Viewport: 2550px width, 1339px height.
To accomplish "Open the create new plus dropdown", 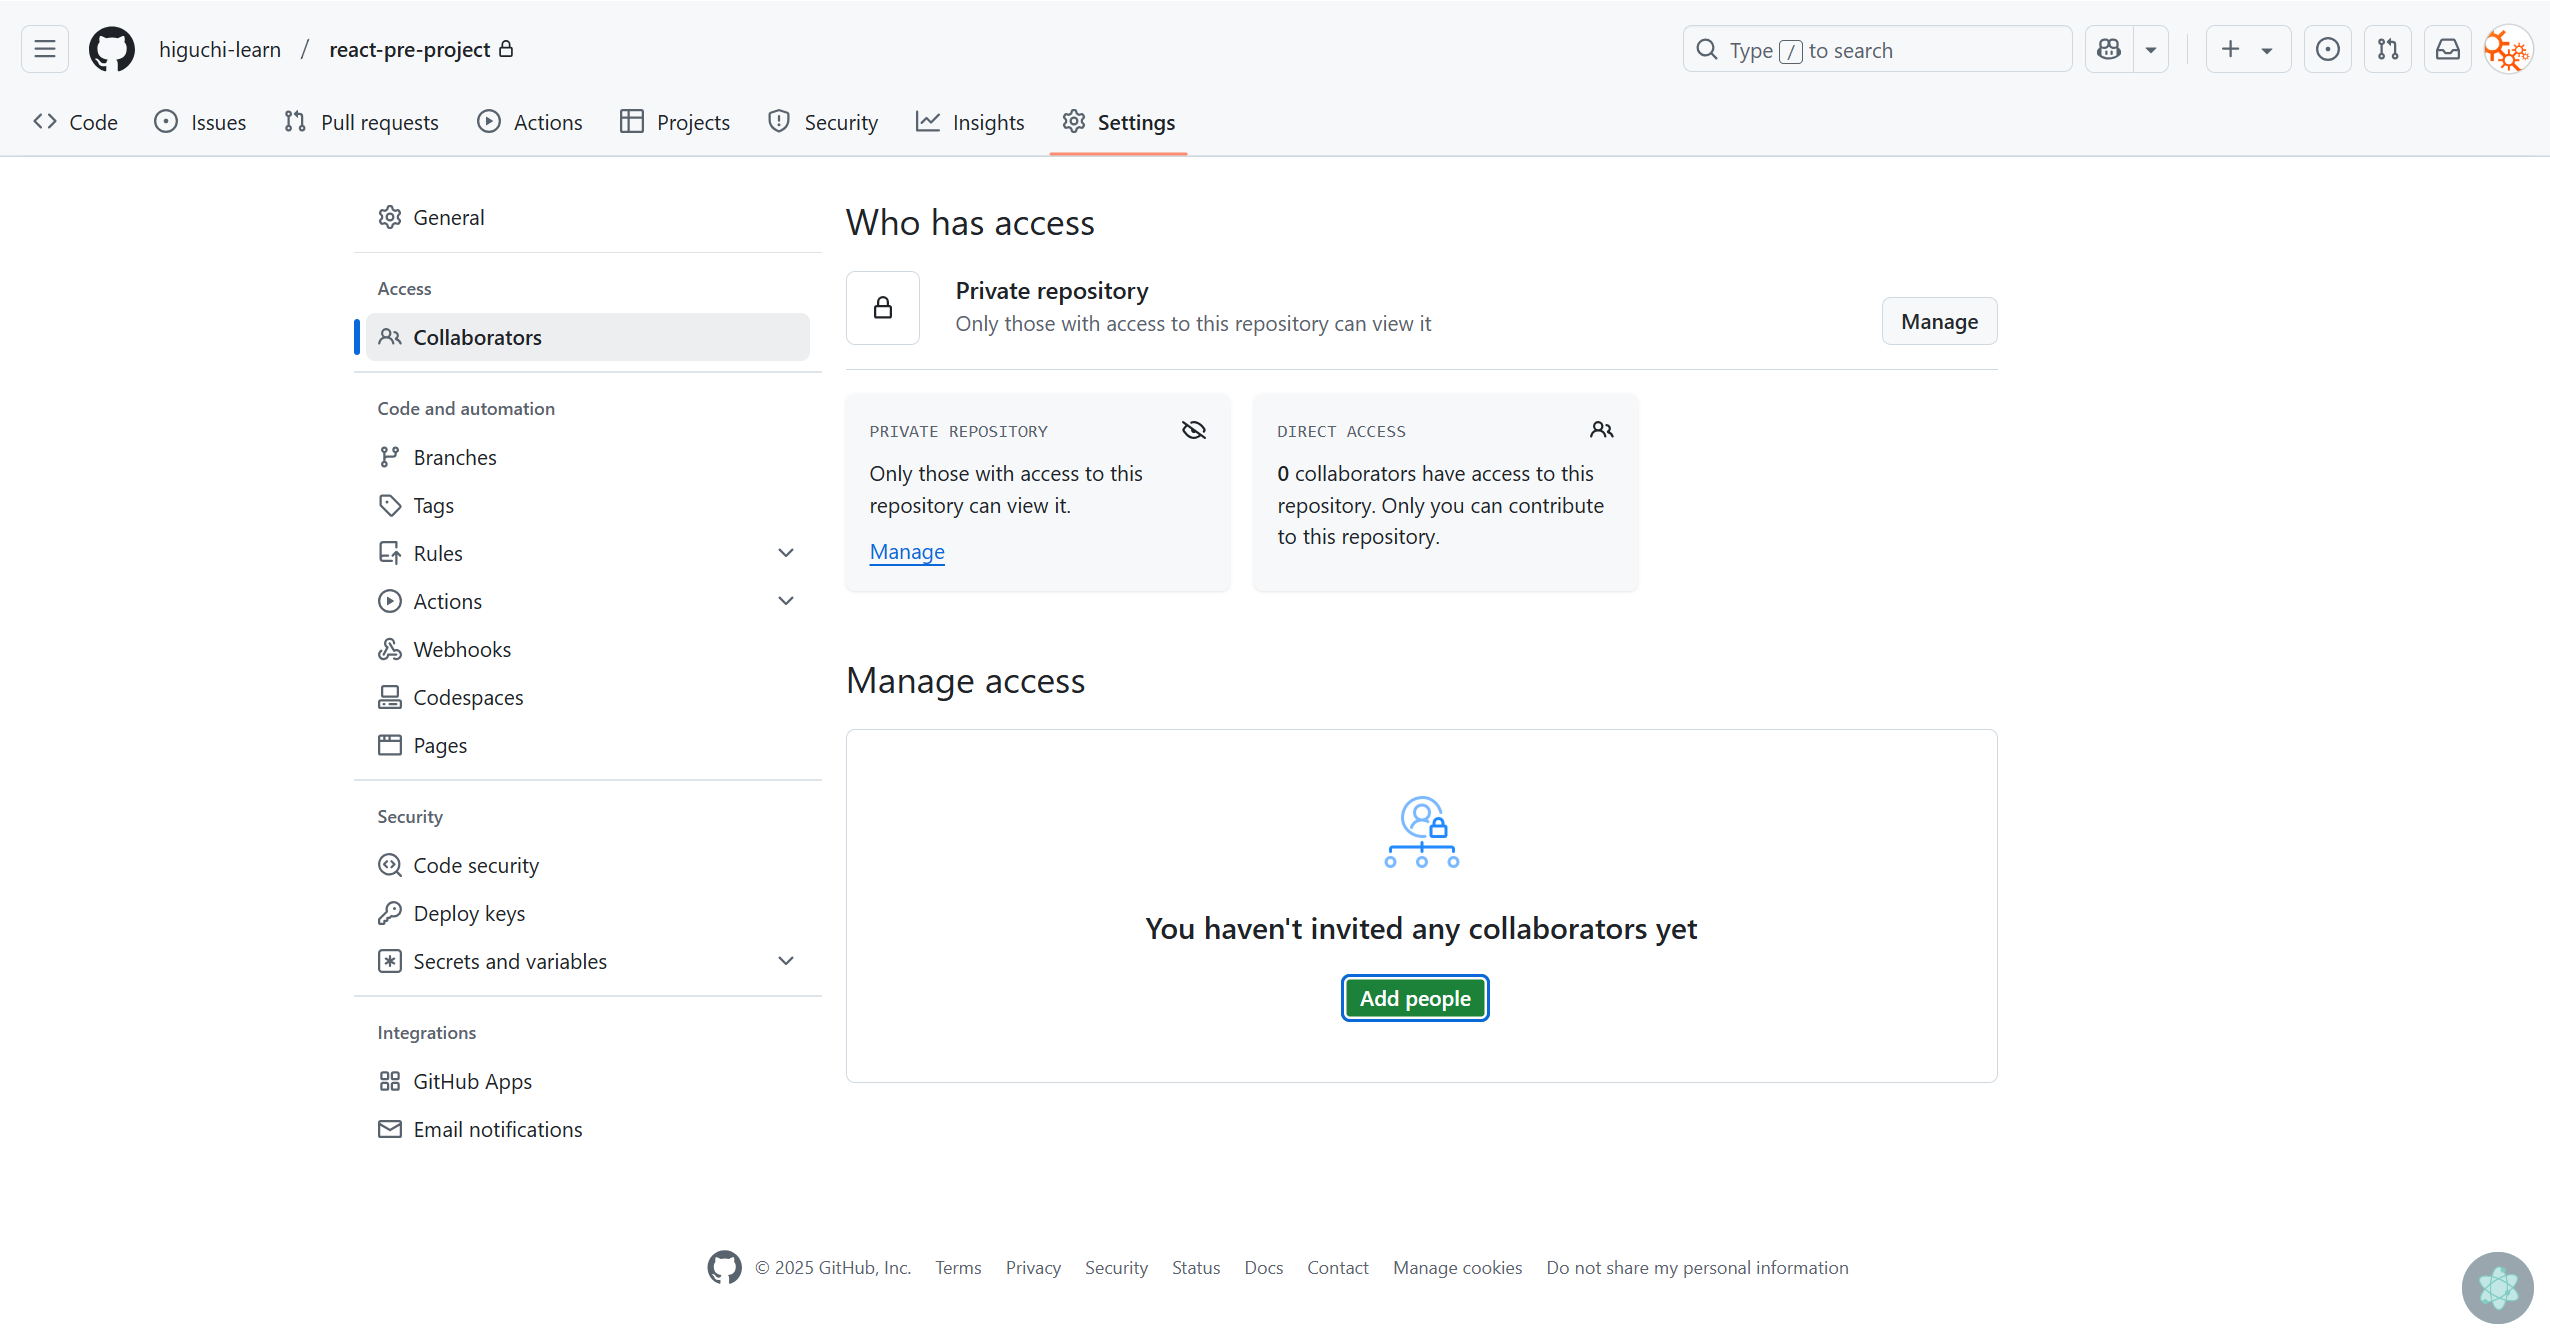I will point(2247,49).
